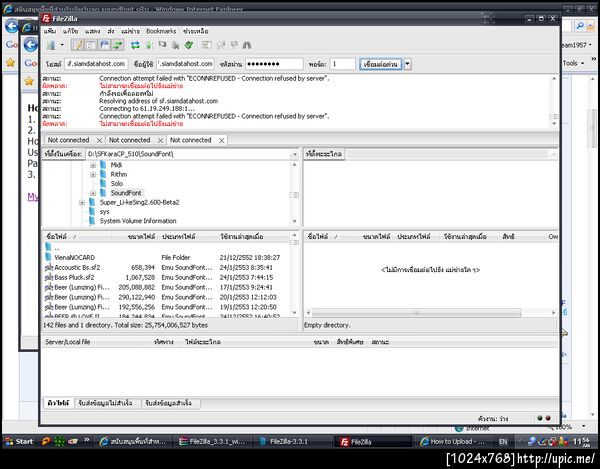600x469 pixels.
Task: Open the Site Manager dropdown arrow
Action: tap(62, 45)
